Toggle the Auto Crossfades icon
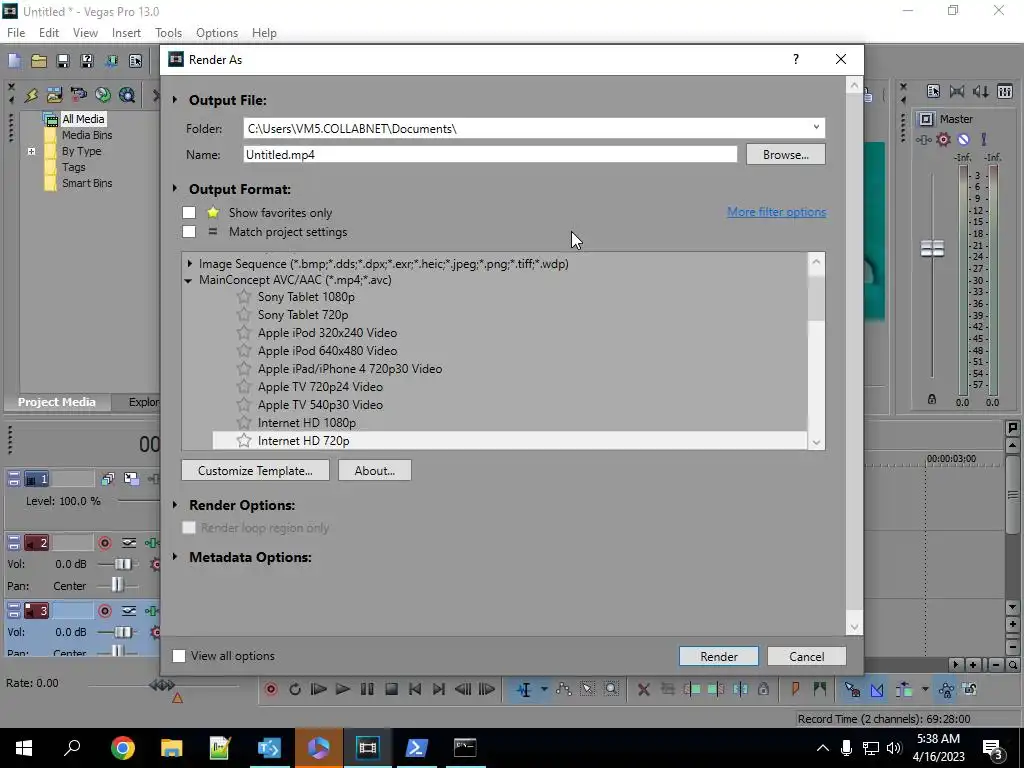The height and width of the screenshot is (768, 1024). click(x=877, y=690)
